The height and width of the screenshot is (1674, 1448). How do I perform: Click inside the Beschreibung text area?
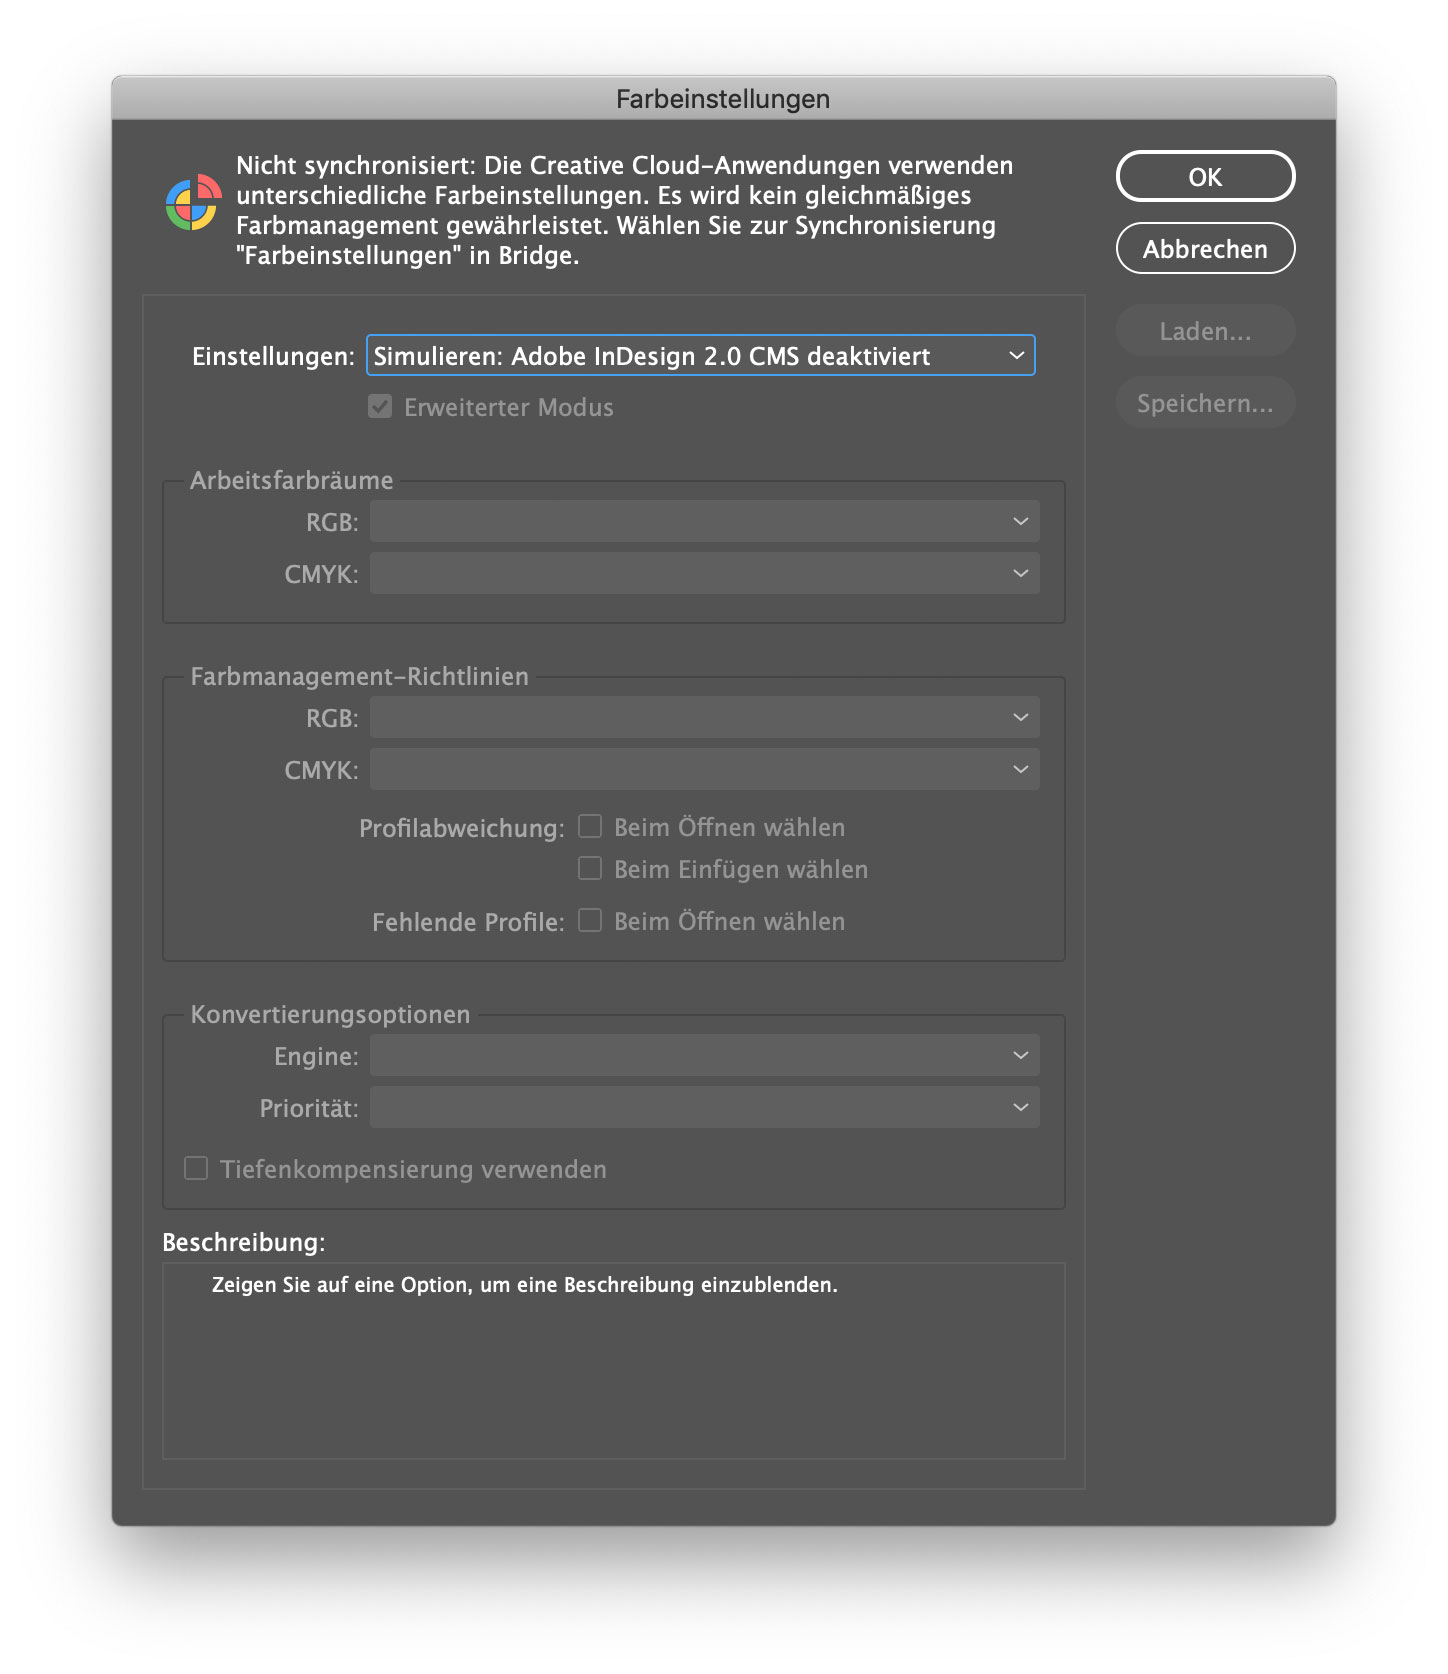[613, 1360]
